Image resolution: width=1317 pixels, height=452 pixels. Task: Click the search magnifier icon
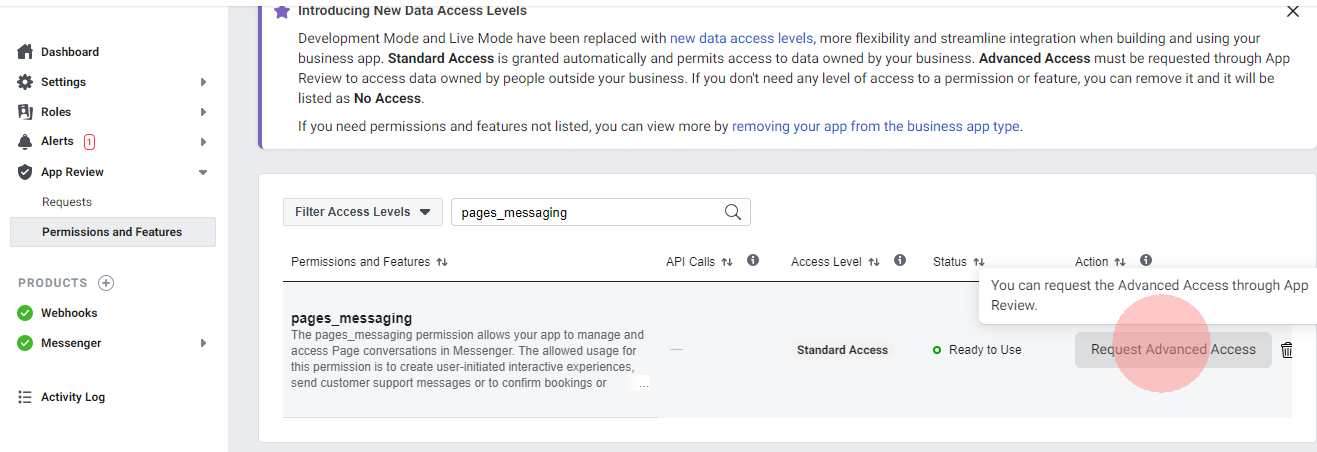tap(733, 212)
